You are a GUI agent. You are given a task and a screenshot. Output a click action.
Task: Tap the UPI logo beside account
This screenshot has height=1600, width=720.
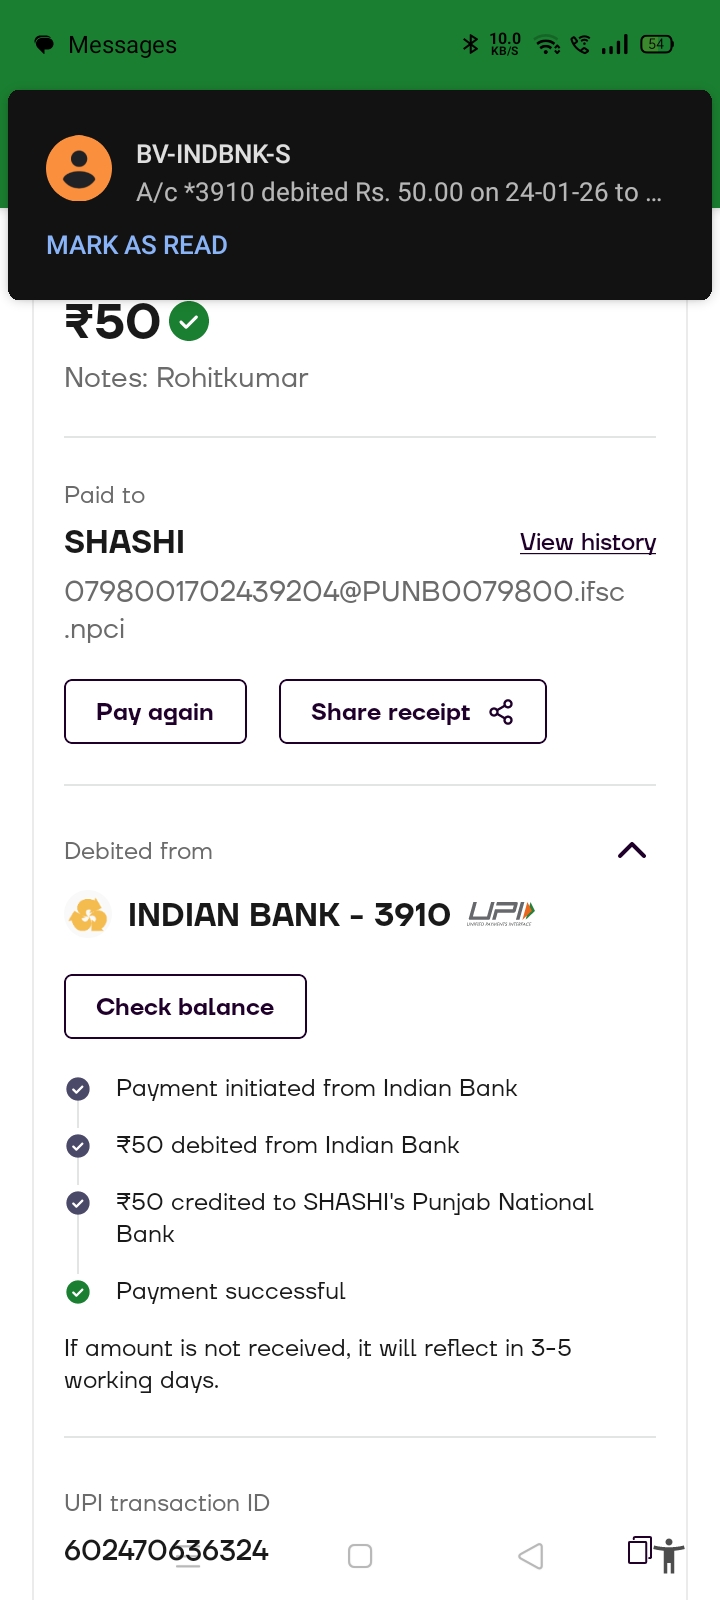[x=501, y=913]
